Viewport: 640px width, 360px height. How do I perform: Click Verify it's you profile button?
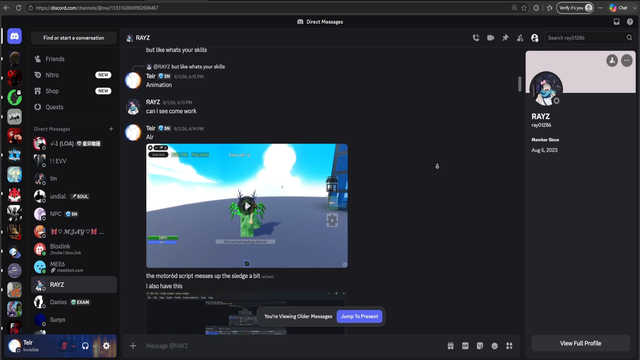[x=575, y=8]
